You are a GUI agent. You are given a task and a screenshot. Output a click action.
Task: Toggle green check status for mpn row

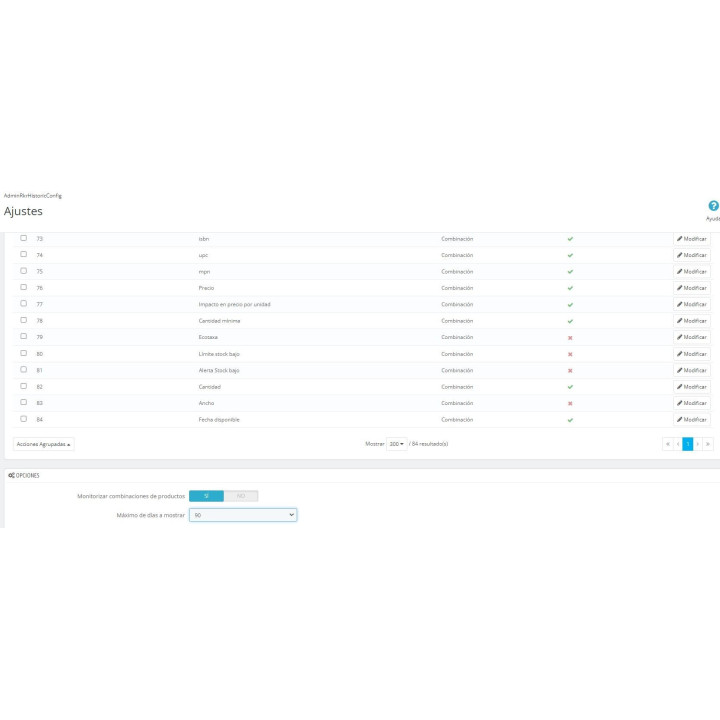[x=570, y=272]
